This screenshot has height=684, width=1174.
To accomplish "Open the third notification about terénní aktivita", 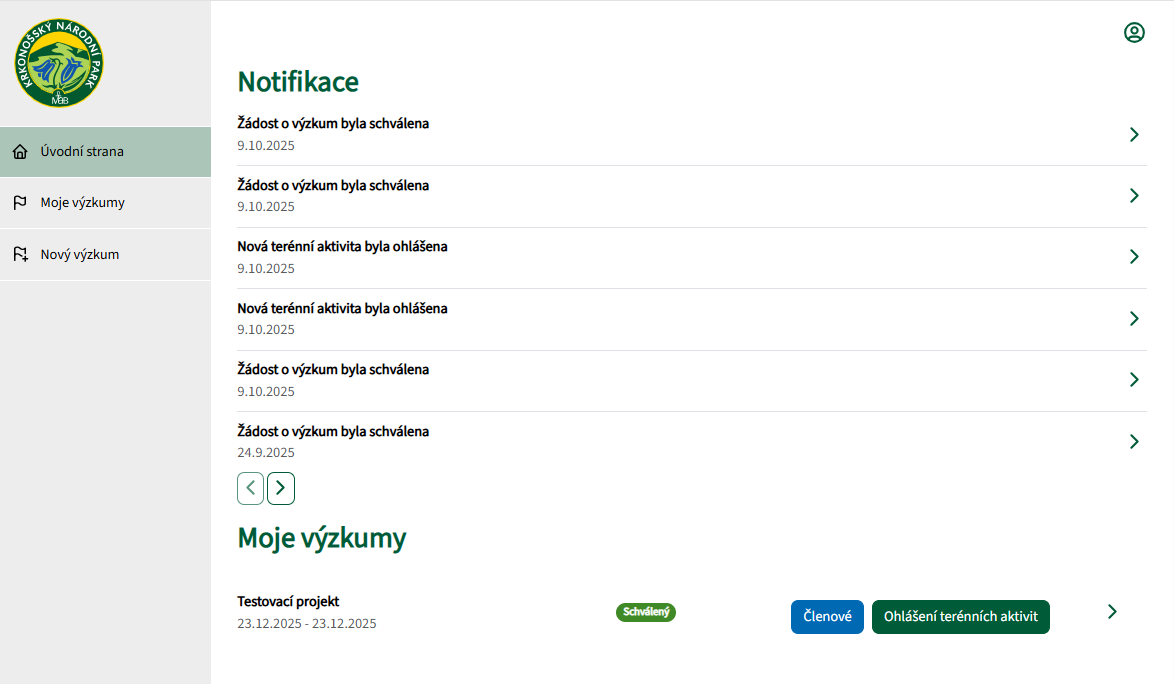I will tap(342, 247).
